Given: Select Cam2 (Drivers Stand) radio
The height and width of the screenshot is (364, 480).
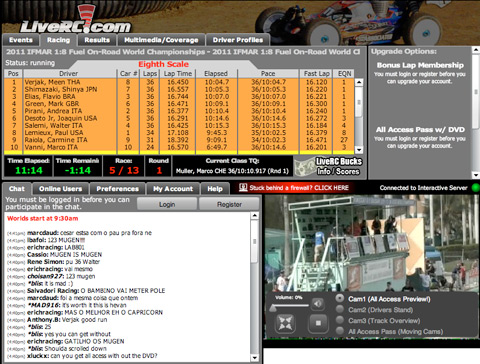Looking at the screenshot, I should point(340,309).
